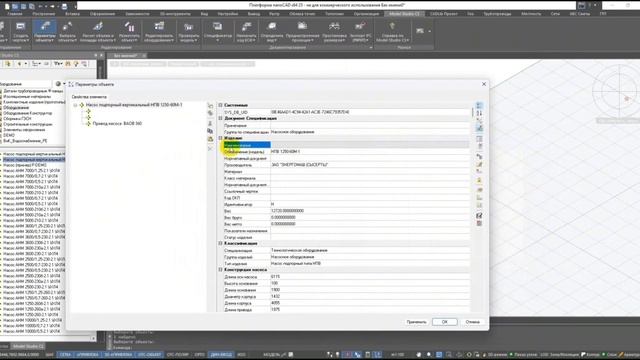Click the Print icon in quick access toolbar

64,6
